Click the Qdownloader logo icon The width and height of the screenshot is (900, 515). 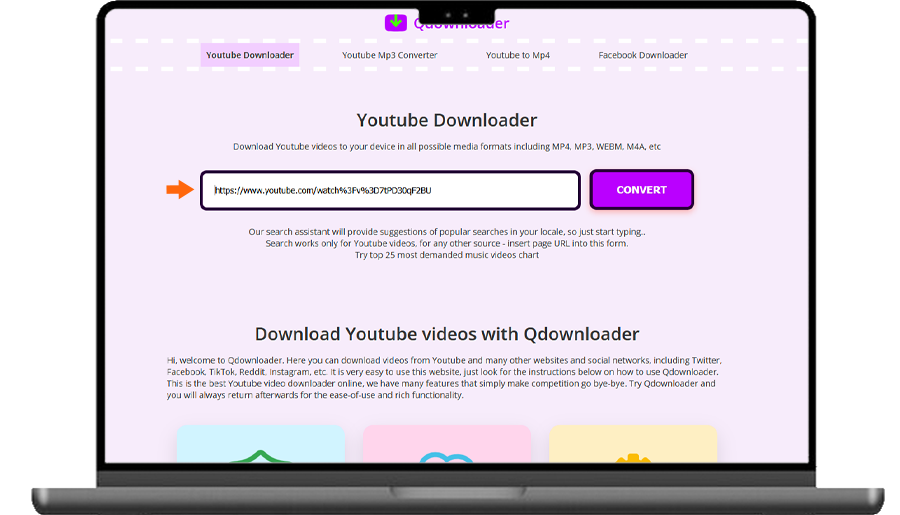click(395, 22)
